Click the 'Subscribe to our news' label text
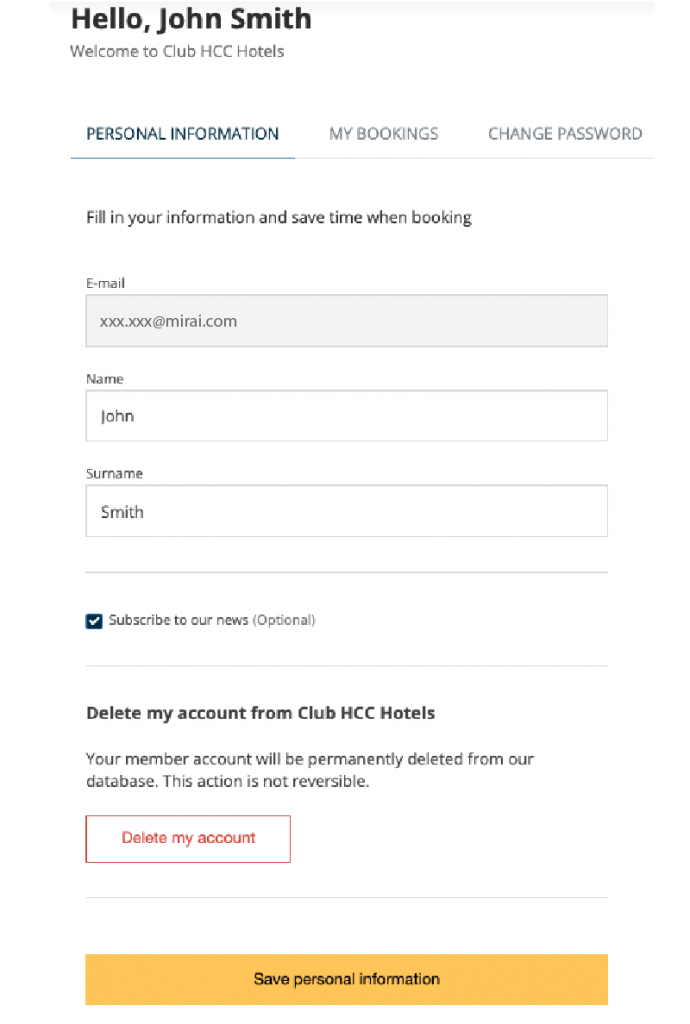The width and height of the screenshot is (690, 1024). pyautogui.click(x=178, y=620)
